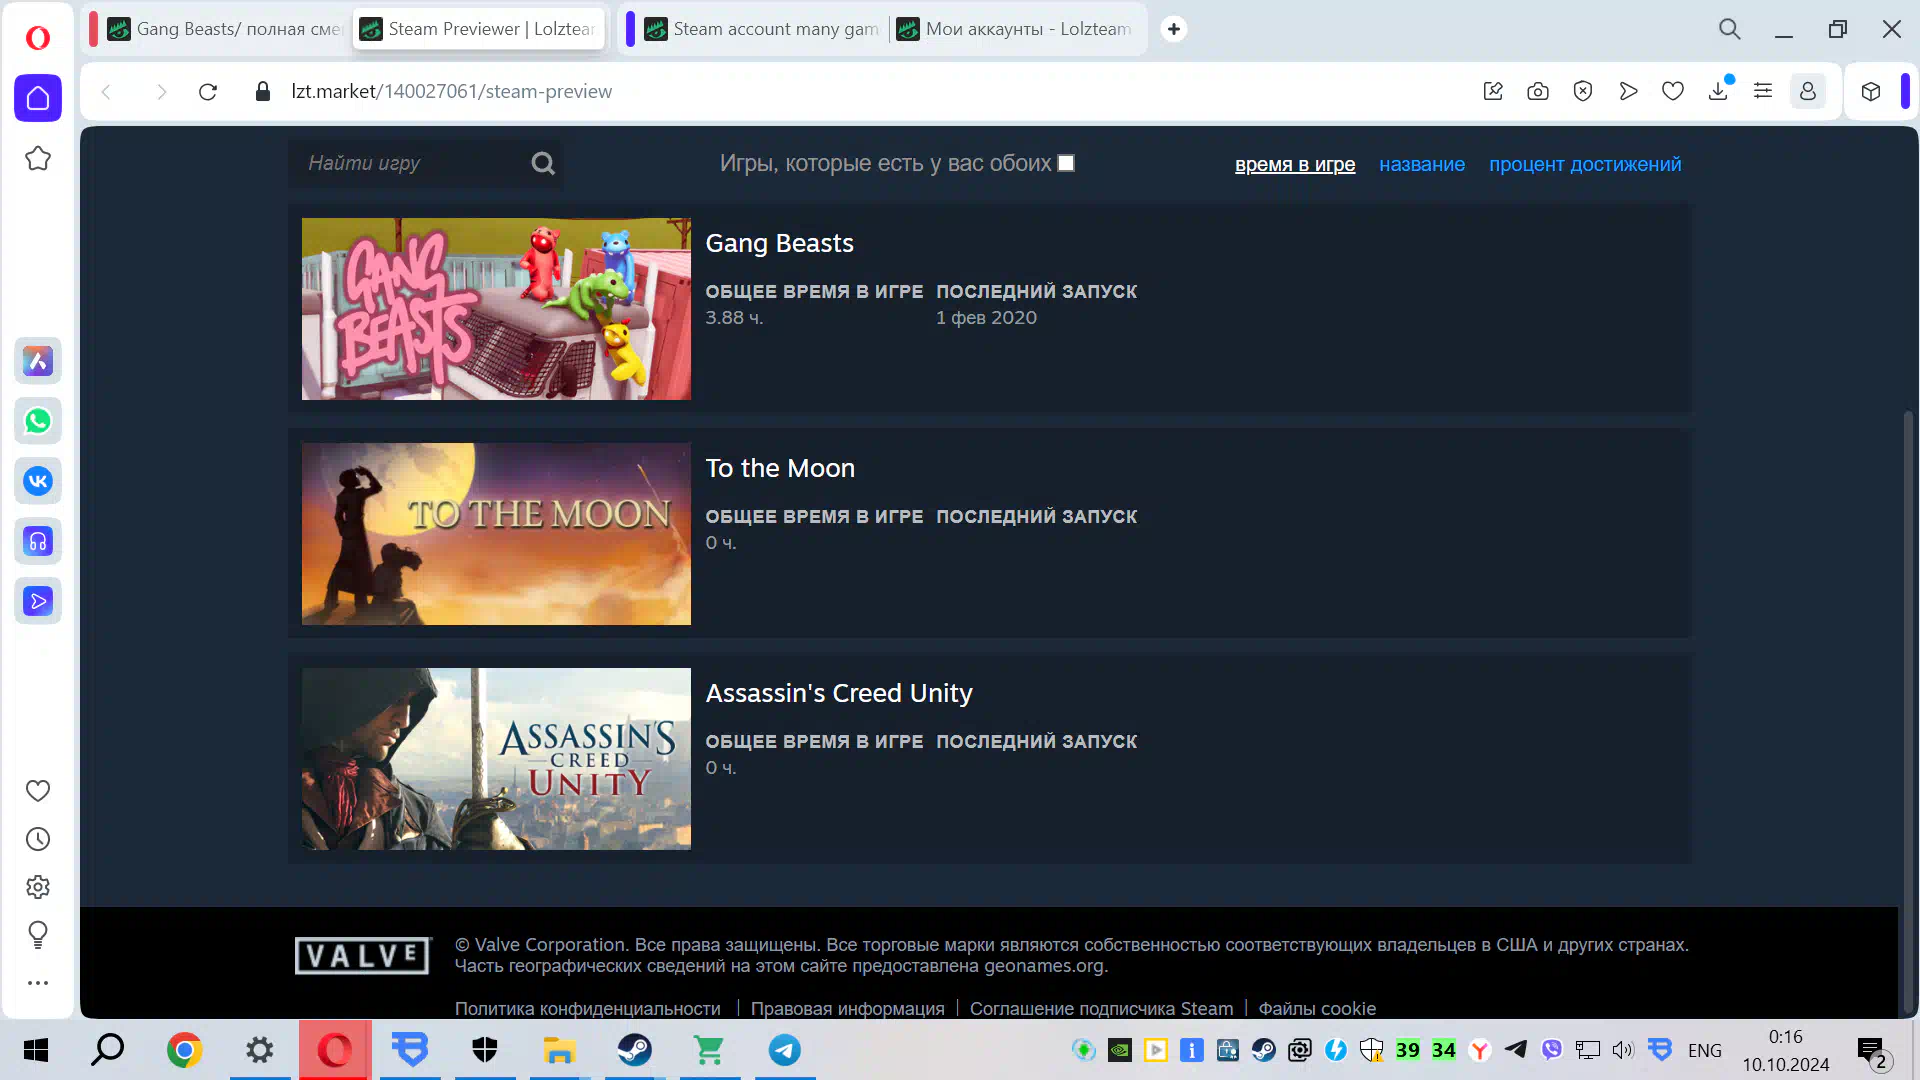Open sidebar music player headphones icon
Screen dimensions: 1920x1080
tap(38, 541)
